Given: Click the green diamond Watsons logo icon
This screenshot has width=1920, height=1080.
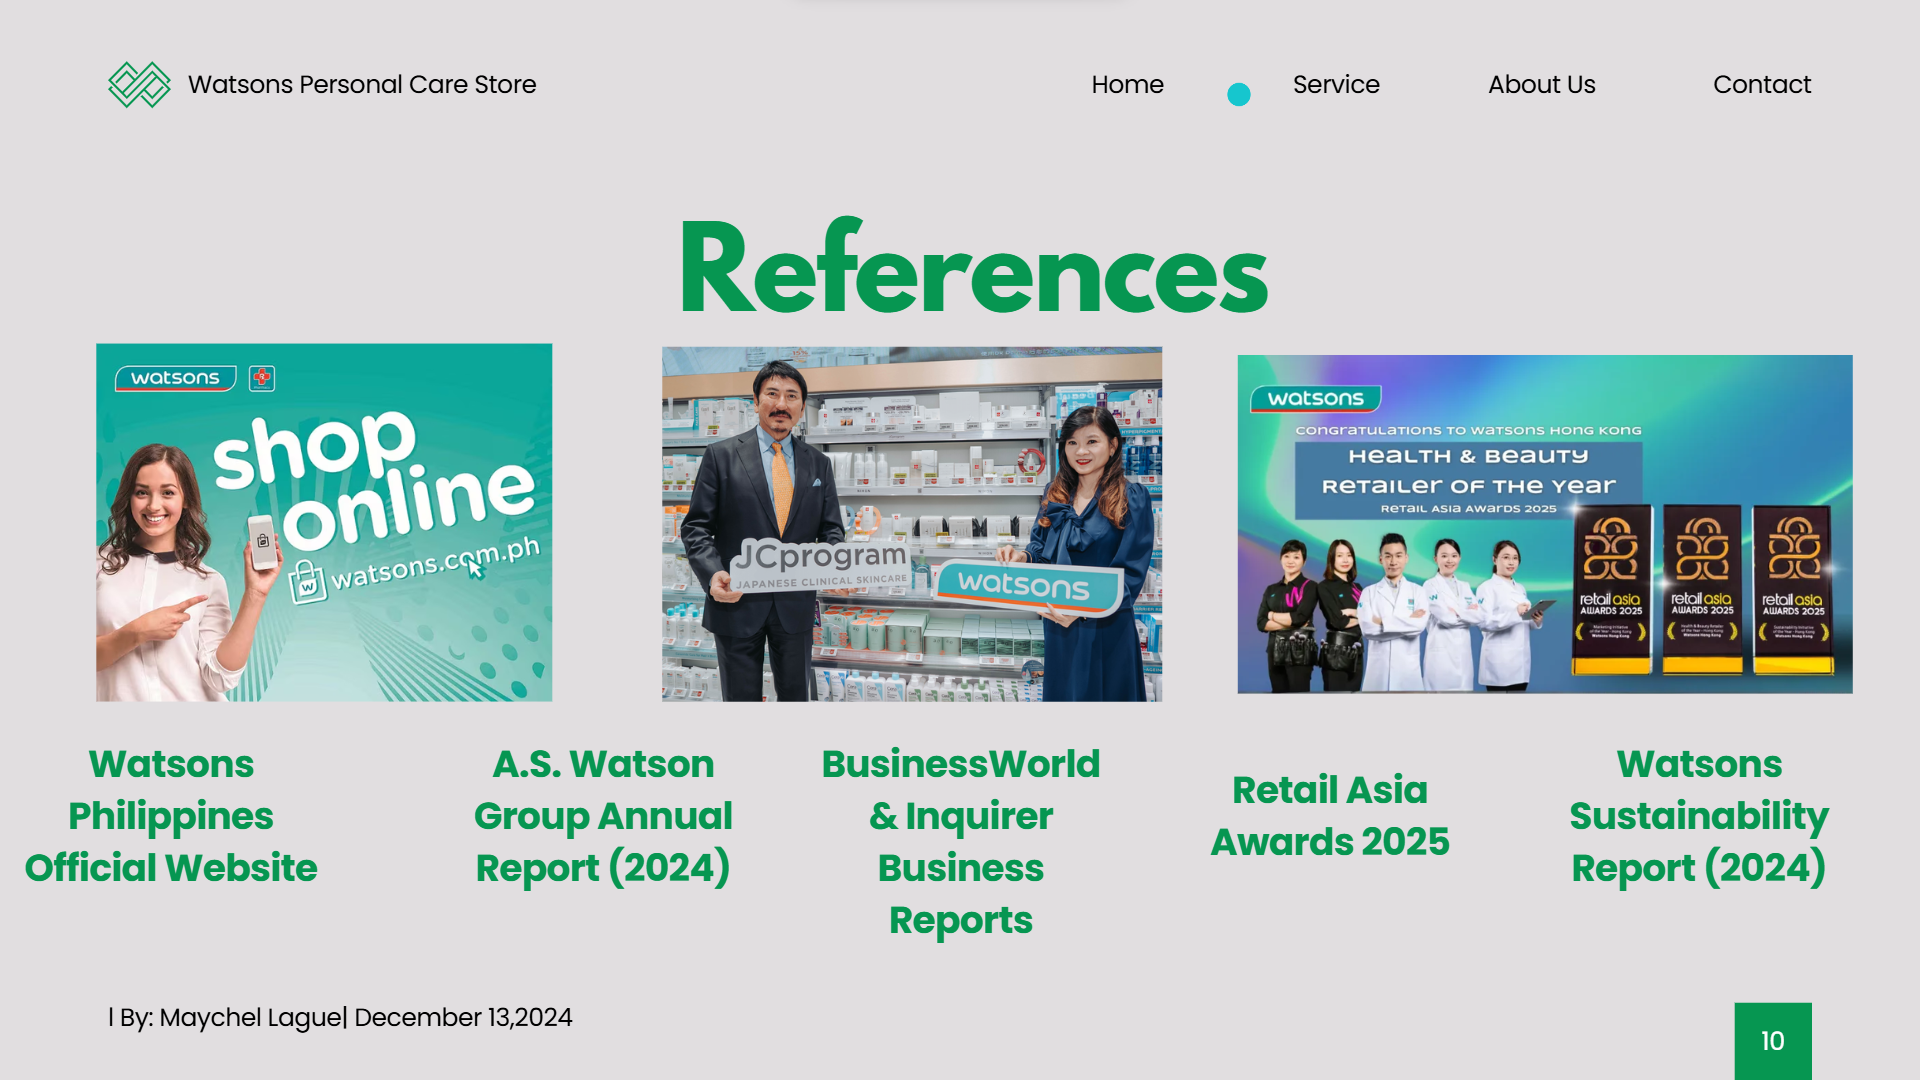Looking at the screenshot, I should tap(139, 85).
